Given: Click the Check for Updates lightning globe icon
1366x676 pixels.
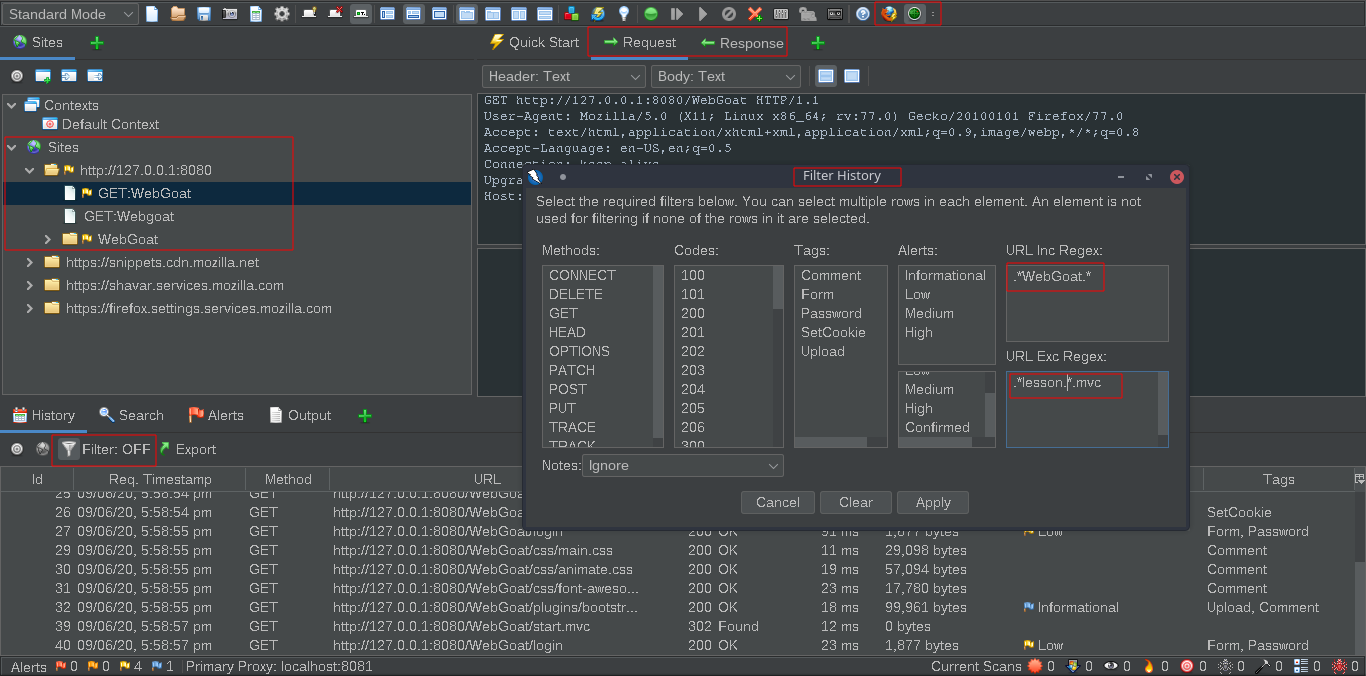Looking at the screenshot, I should tap(597, 14).
